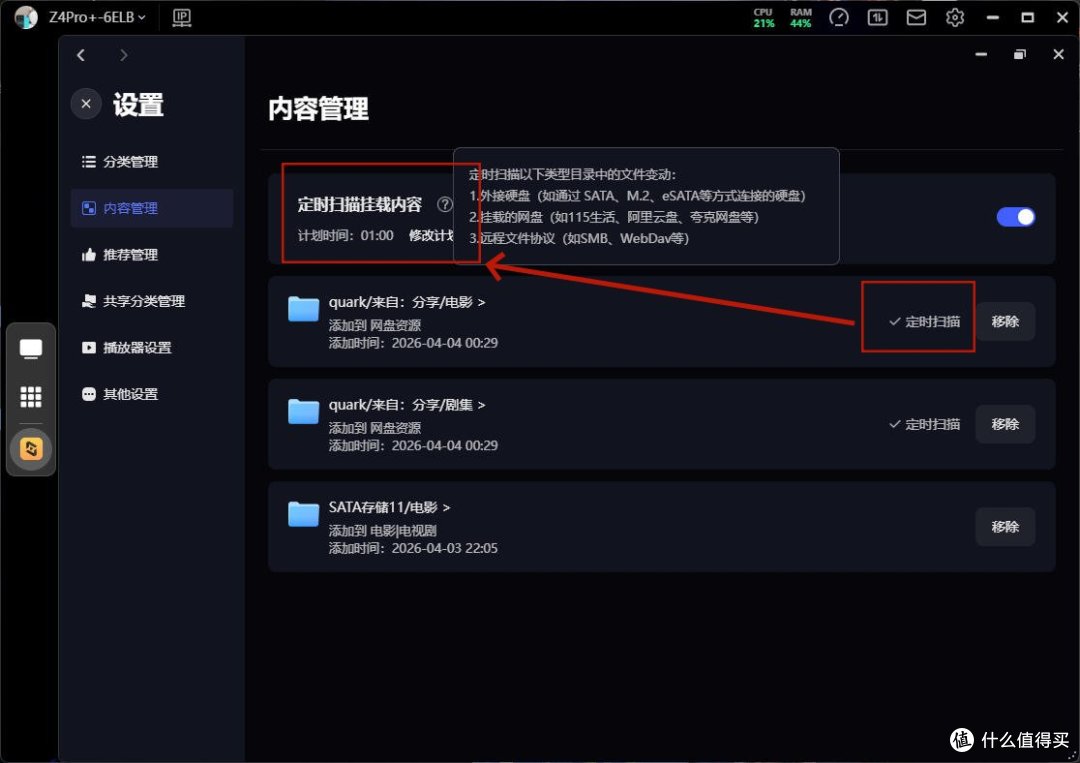Screen dimensions: 1080x763
Task: Toggle 定时扫描 for quark 电影 folder
Action: click(x=924, y=322)
